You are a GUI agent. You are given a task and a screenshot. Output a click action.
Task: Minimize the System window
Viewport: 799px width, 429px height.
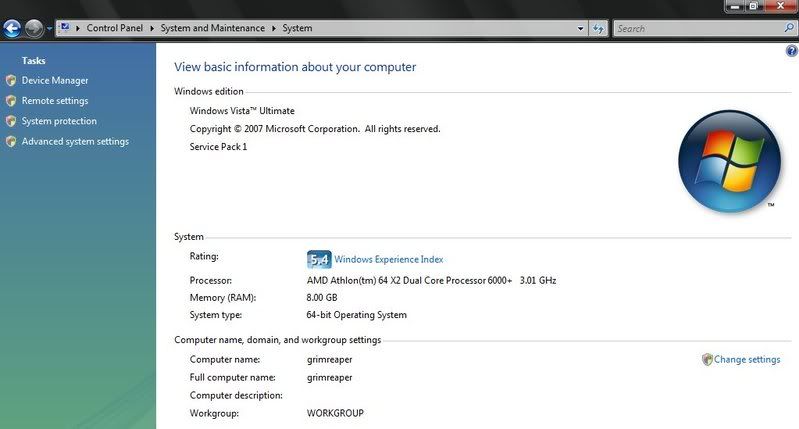[x=735, y=6]
